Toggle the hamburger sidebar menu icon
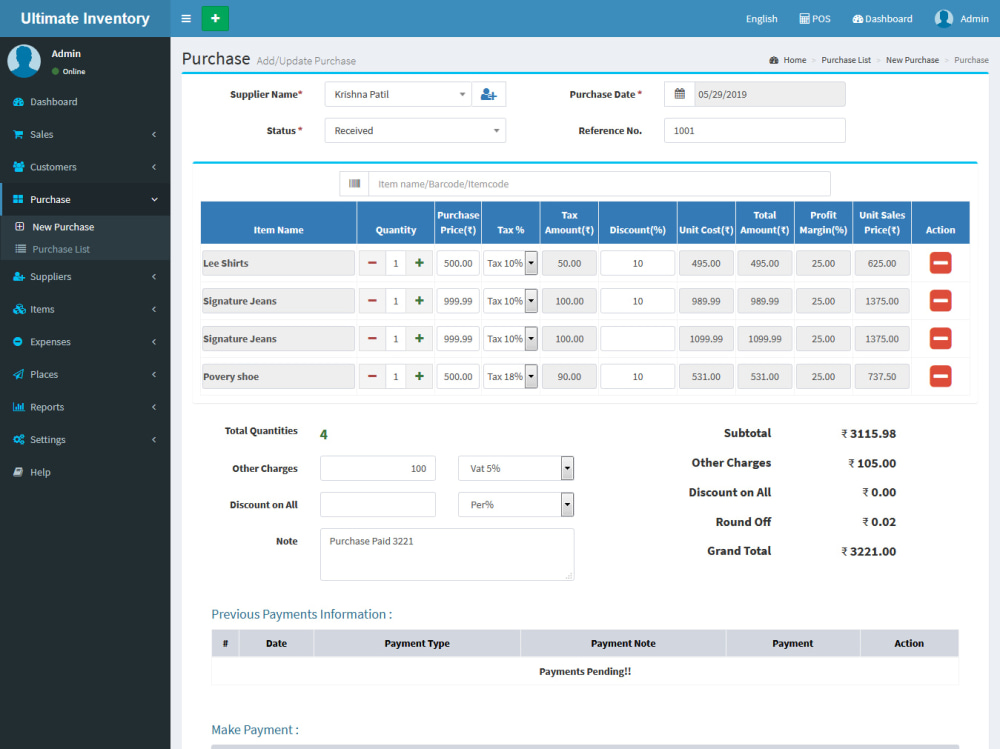Screen dimensions: 1000x749 pos(186,19)
